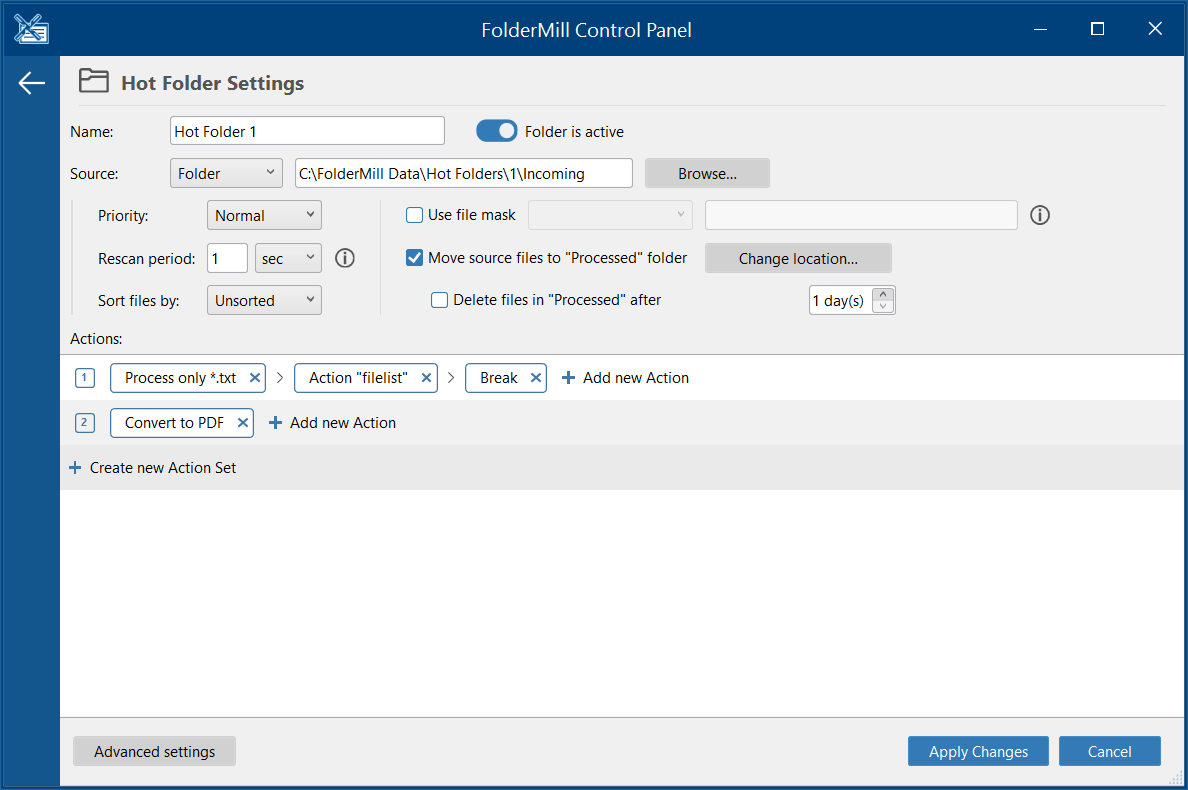Viewport: 1188px width, 790px height.
Task: Check "Delete files in Processed after"
Action: click(439, 299)
